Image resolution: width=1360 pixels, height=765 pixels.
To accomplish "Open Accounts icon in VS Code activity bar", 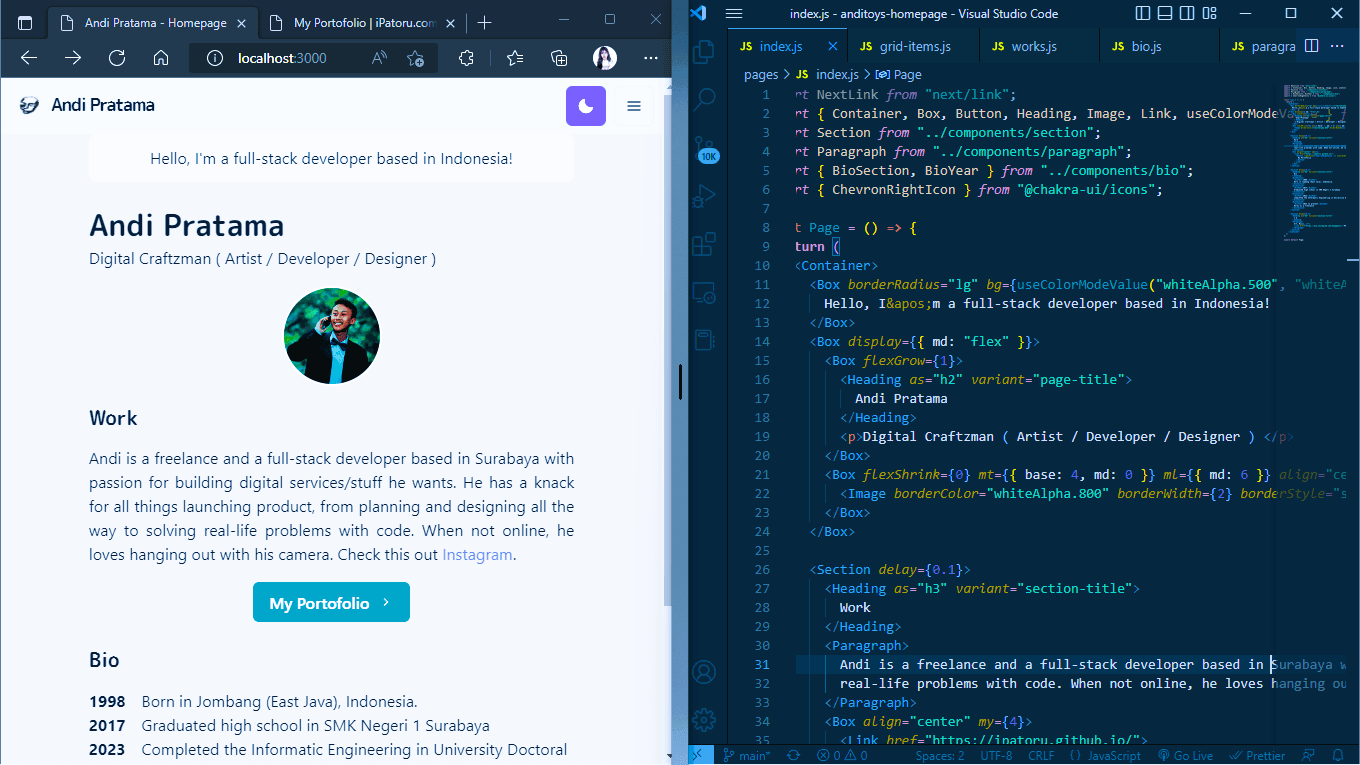I will (706, 672).
